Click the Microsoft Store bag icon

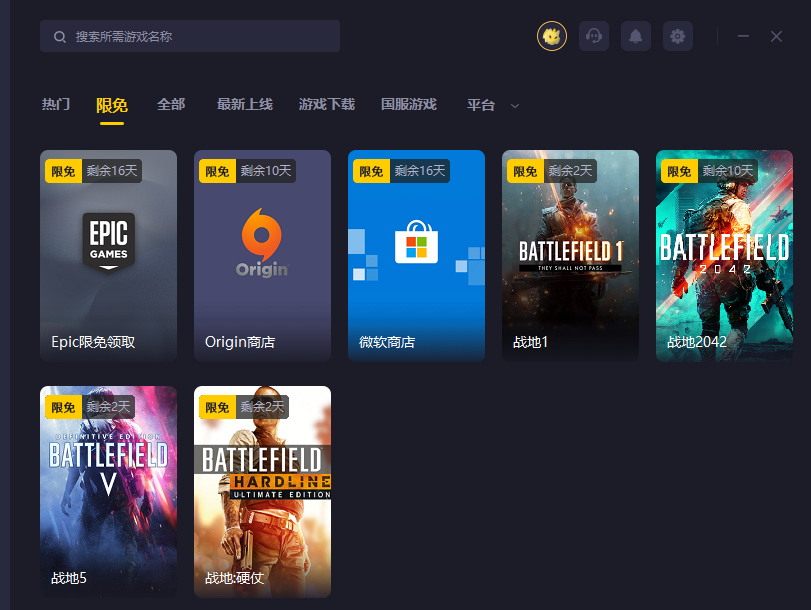(x=416, y=242)
